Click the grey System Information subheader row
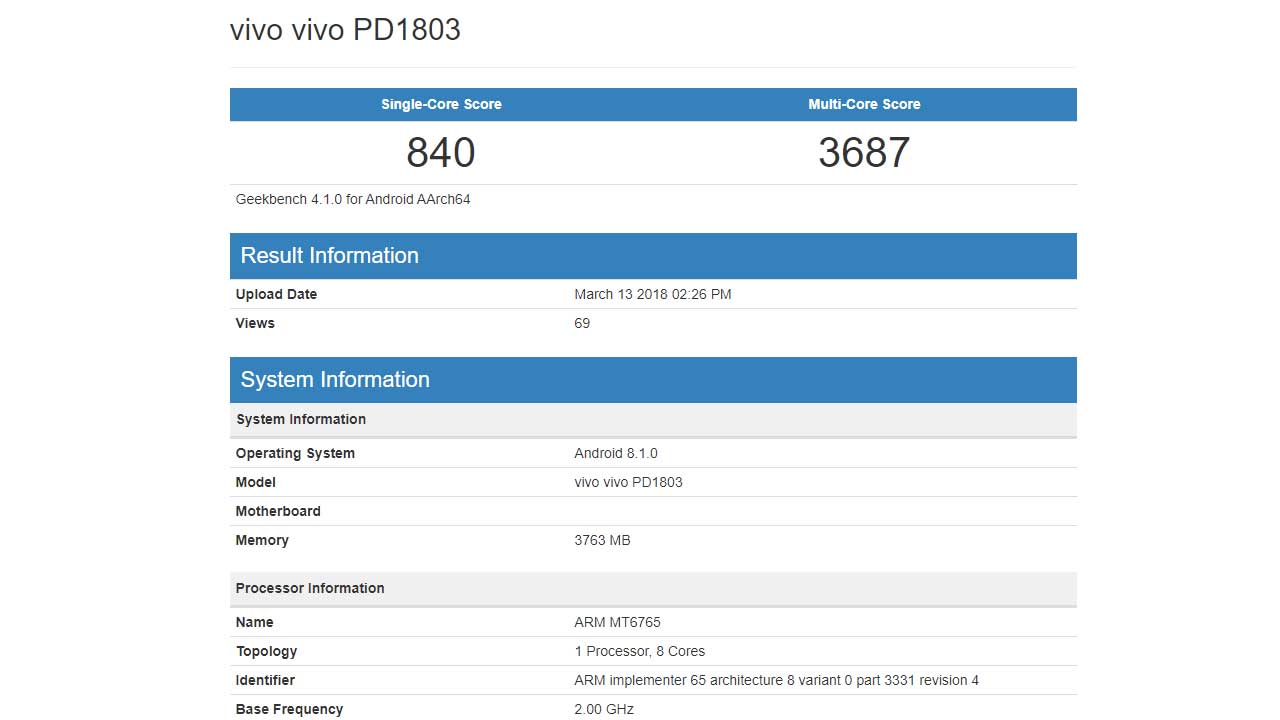Screen dimensions: 1280x720 coord(653,419)
